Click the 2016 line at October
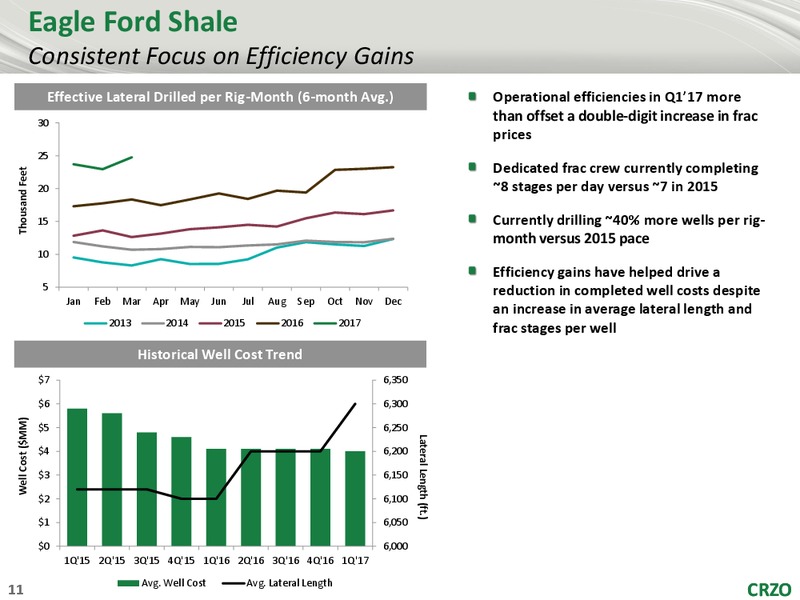Screen dimensions: 800x600 click(335, 169)
